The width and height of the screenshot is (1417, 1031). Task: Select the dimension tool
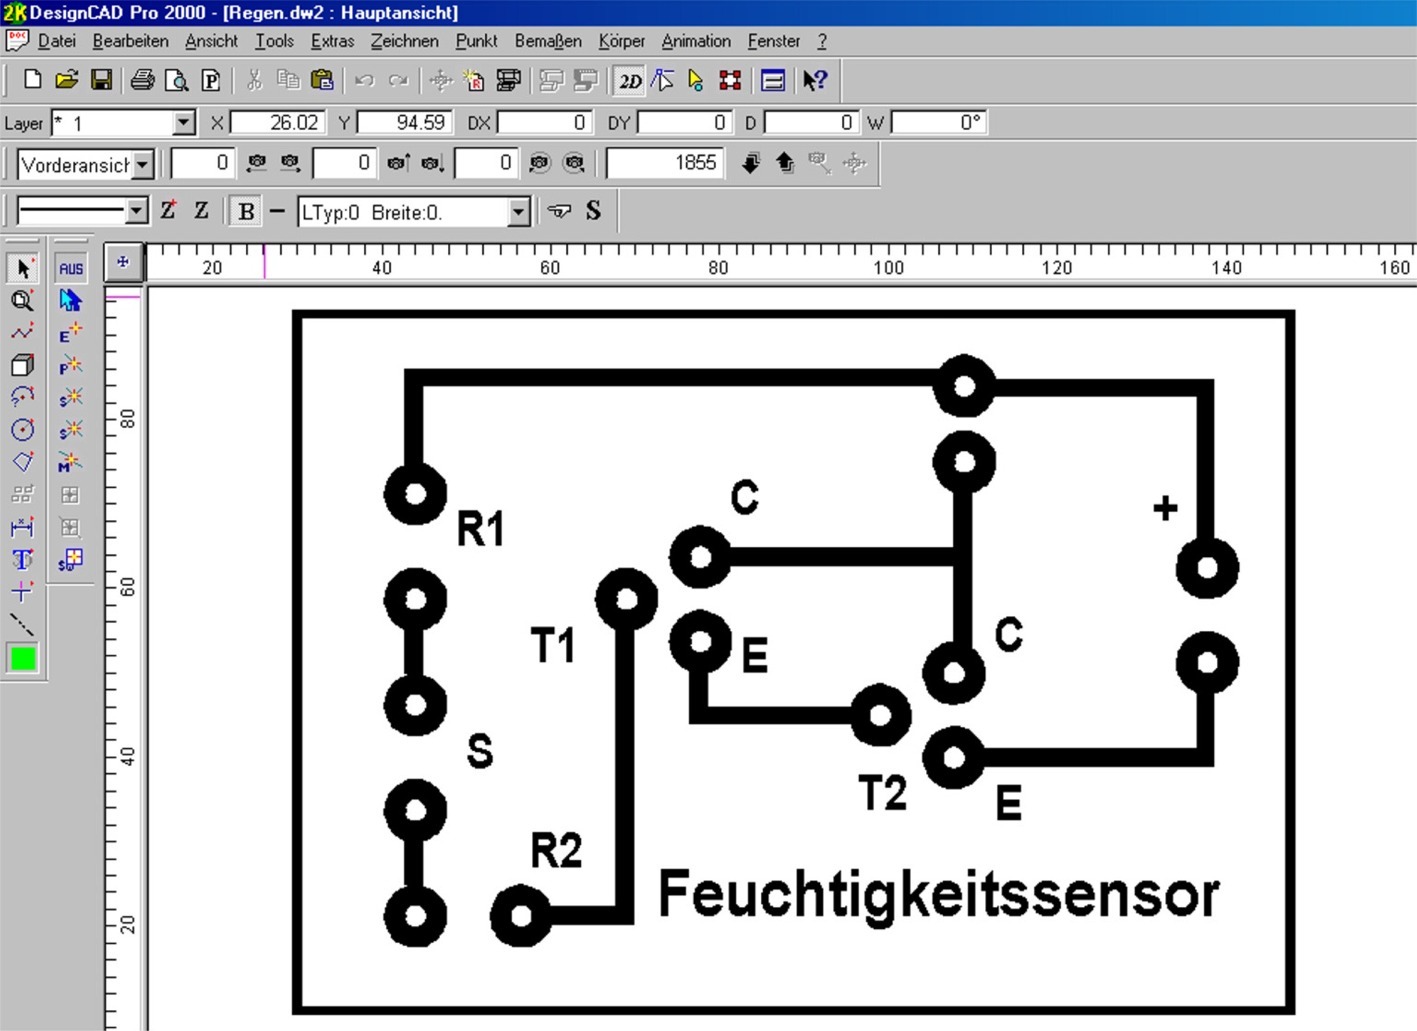click(22, 527)
